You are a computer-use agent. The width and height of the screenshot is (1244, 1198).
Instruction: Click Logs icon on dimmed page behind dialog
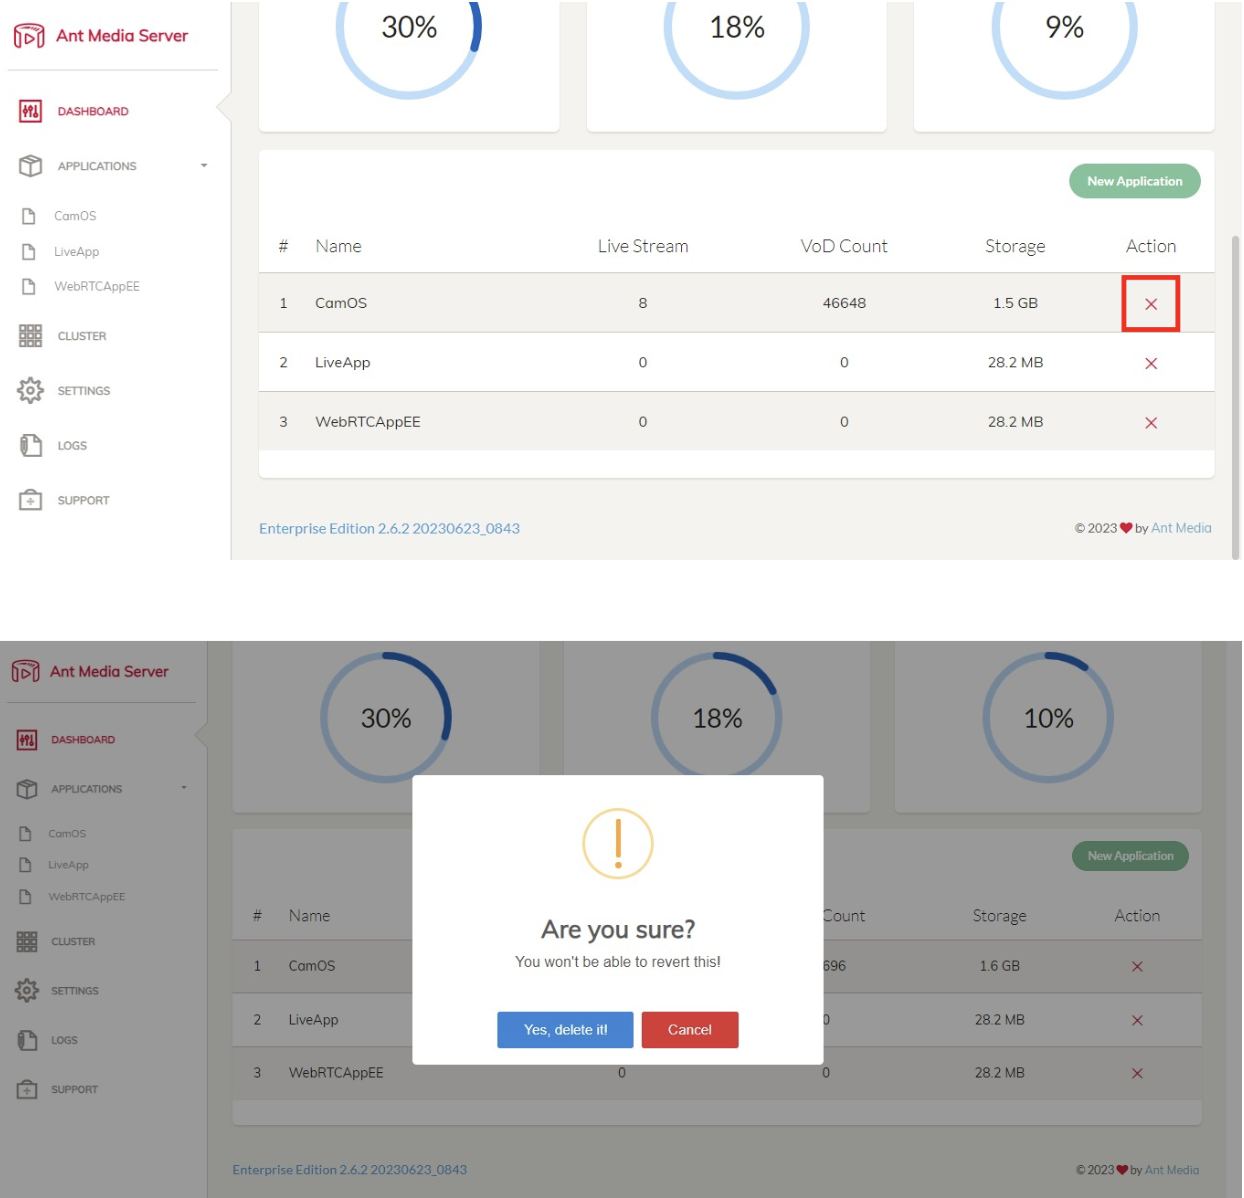click(x=27, y=1040)
